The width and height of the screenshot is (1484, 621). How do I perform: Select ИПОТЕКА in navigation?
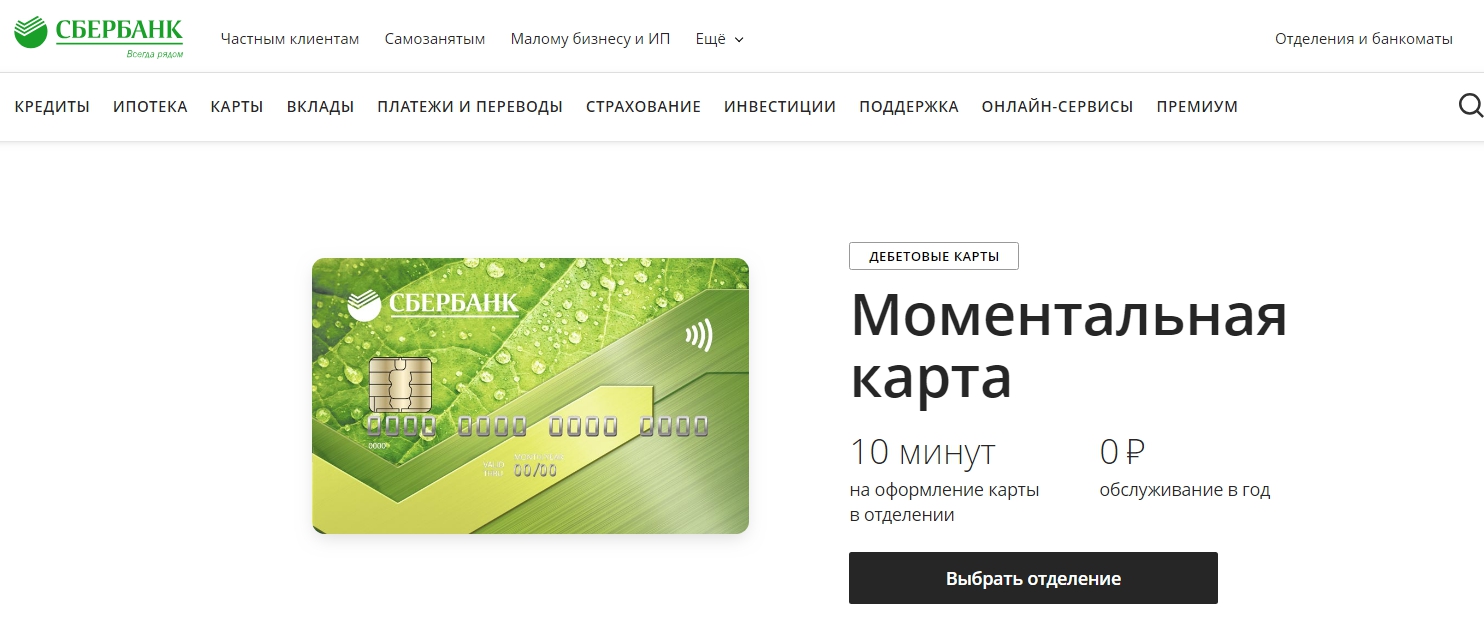tap(150, 107)
